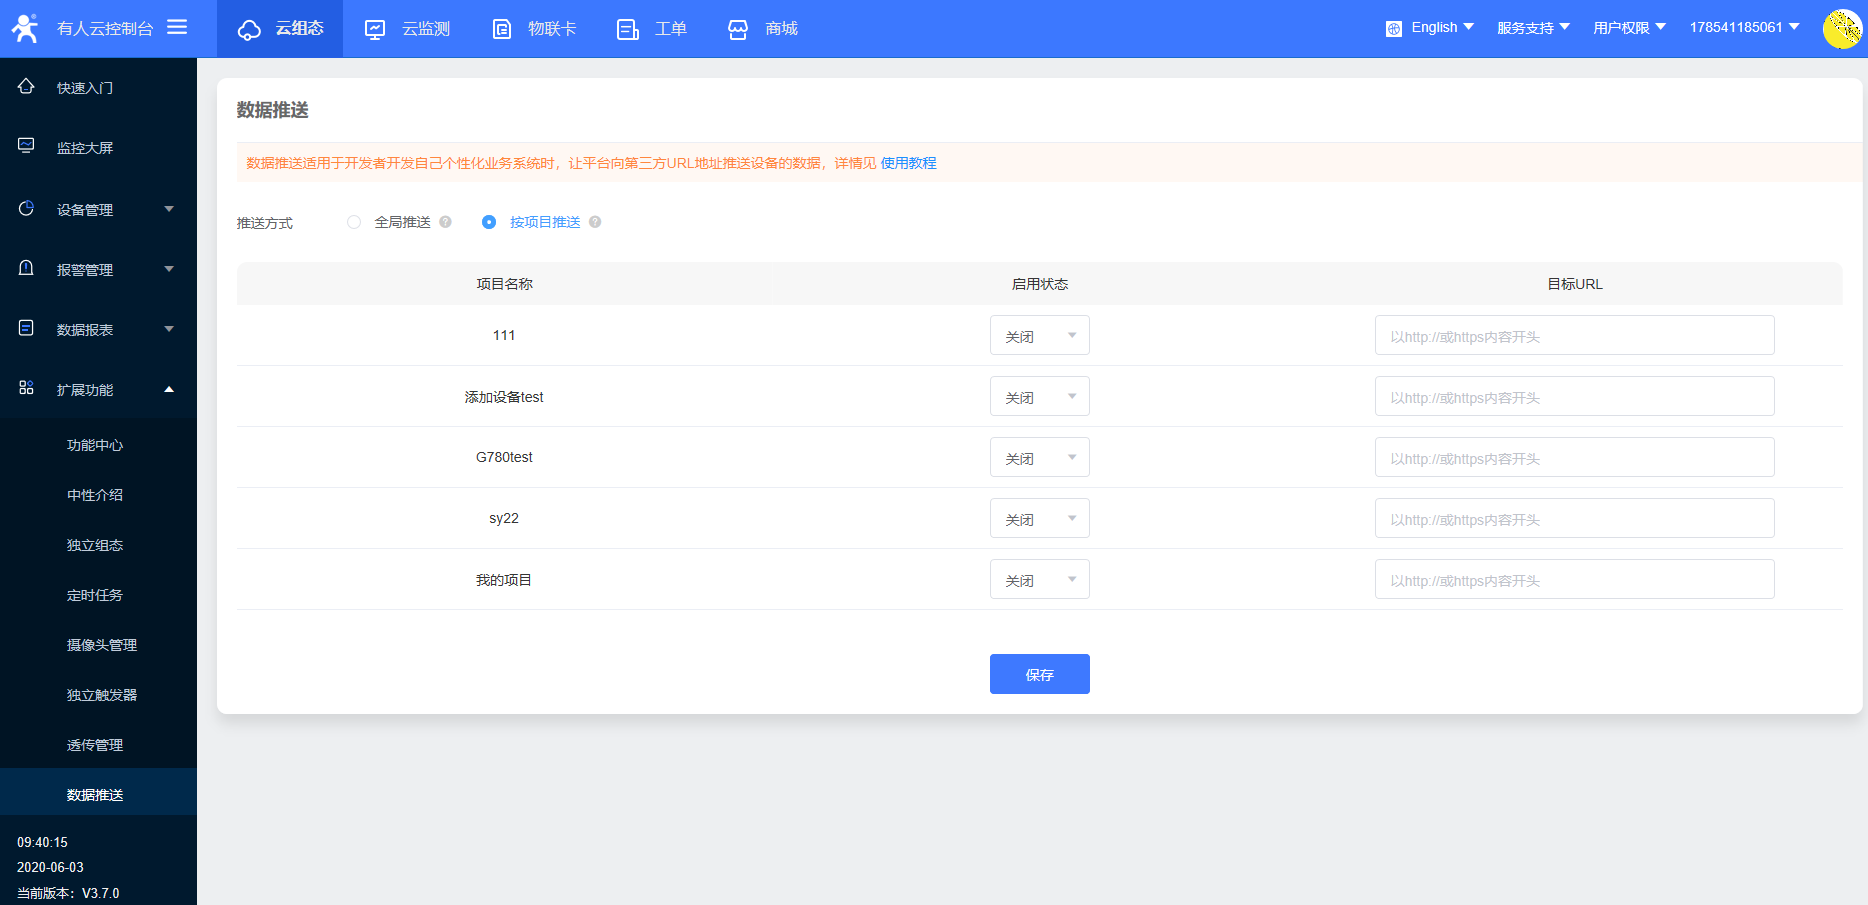This screenshot has width=1868, height=905.
Task: Click the SIM card icon for 物联卡
Action: (502, 30)
